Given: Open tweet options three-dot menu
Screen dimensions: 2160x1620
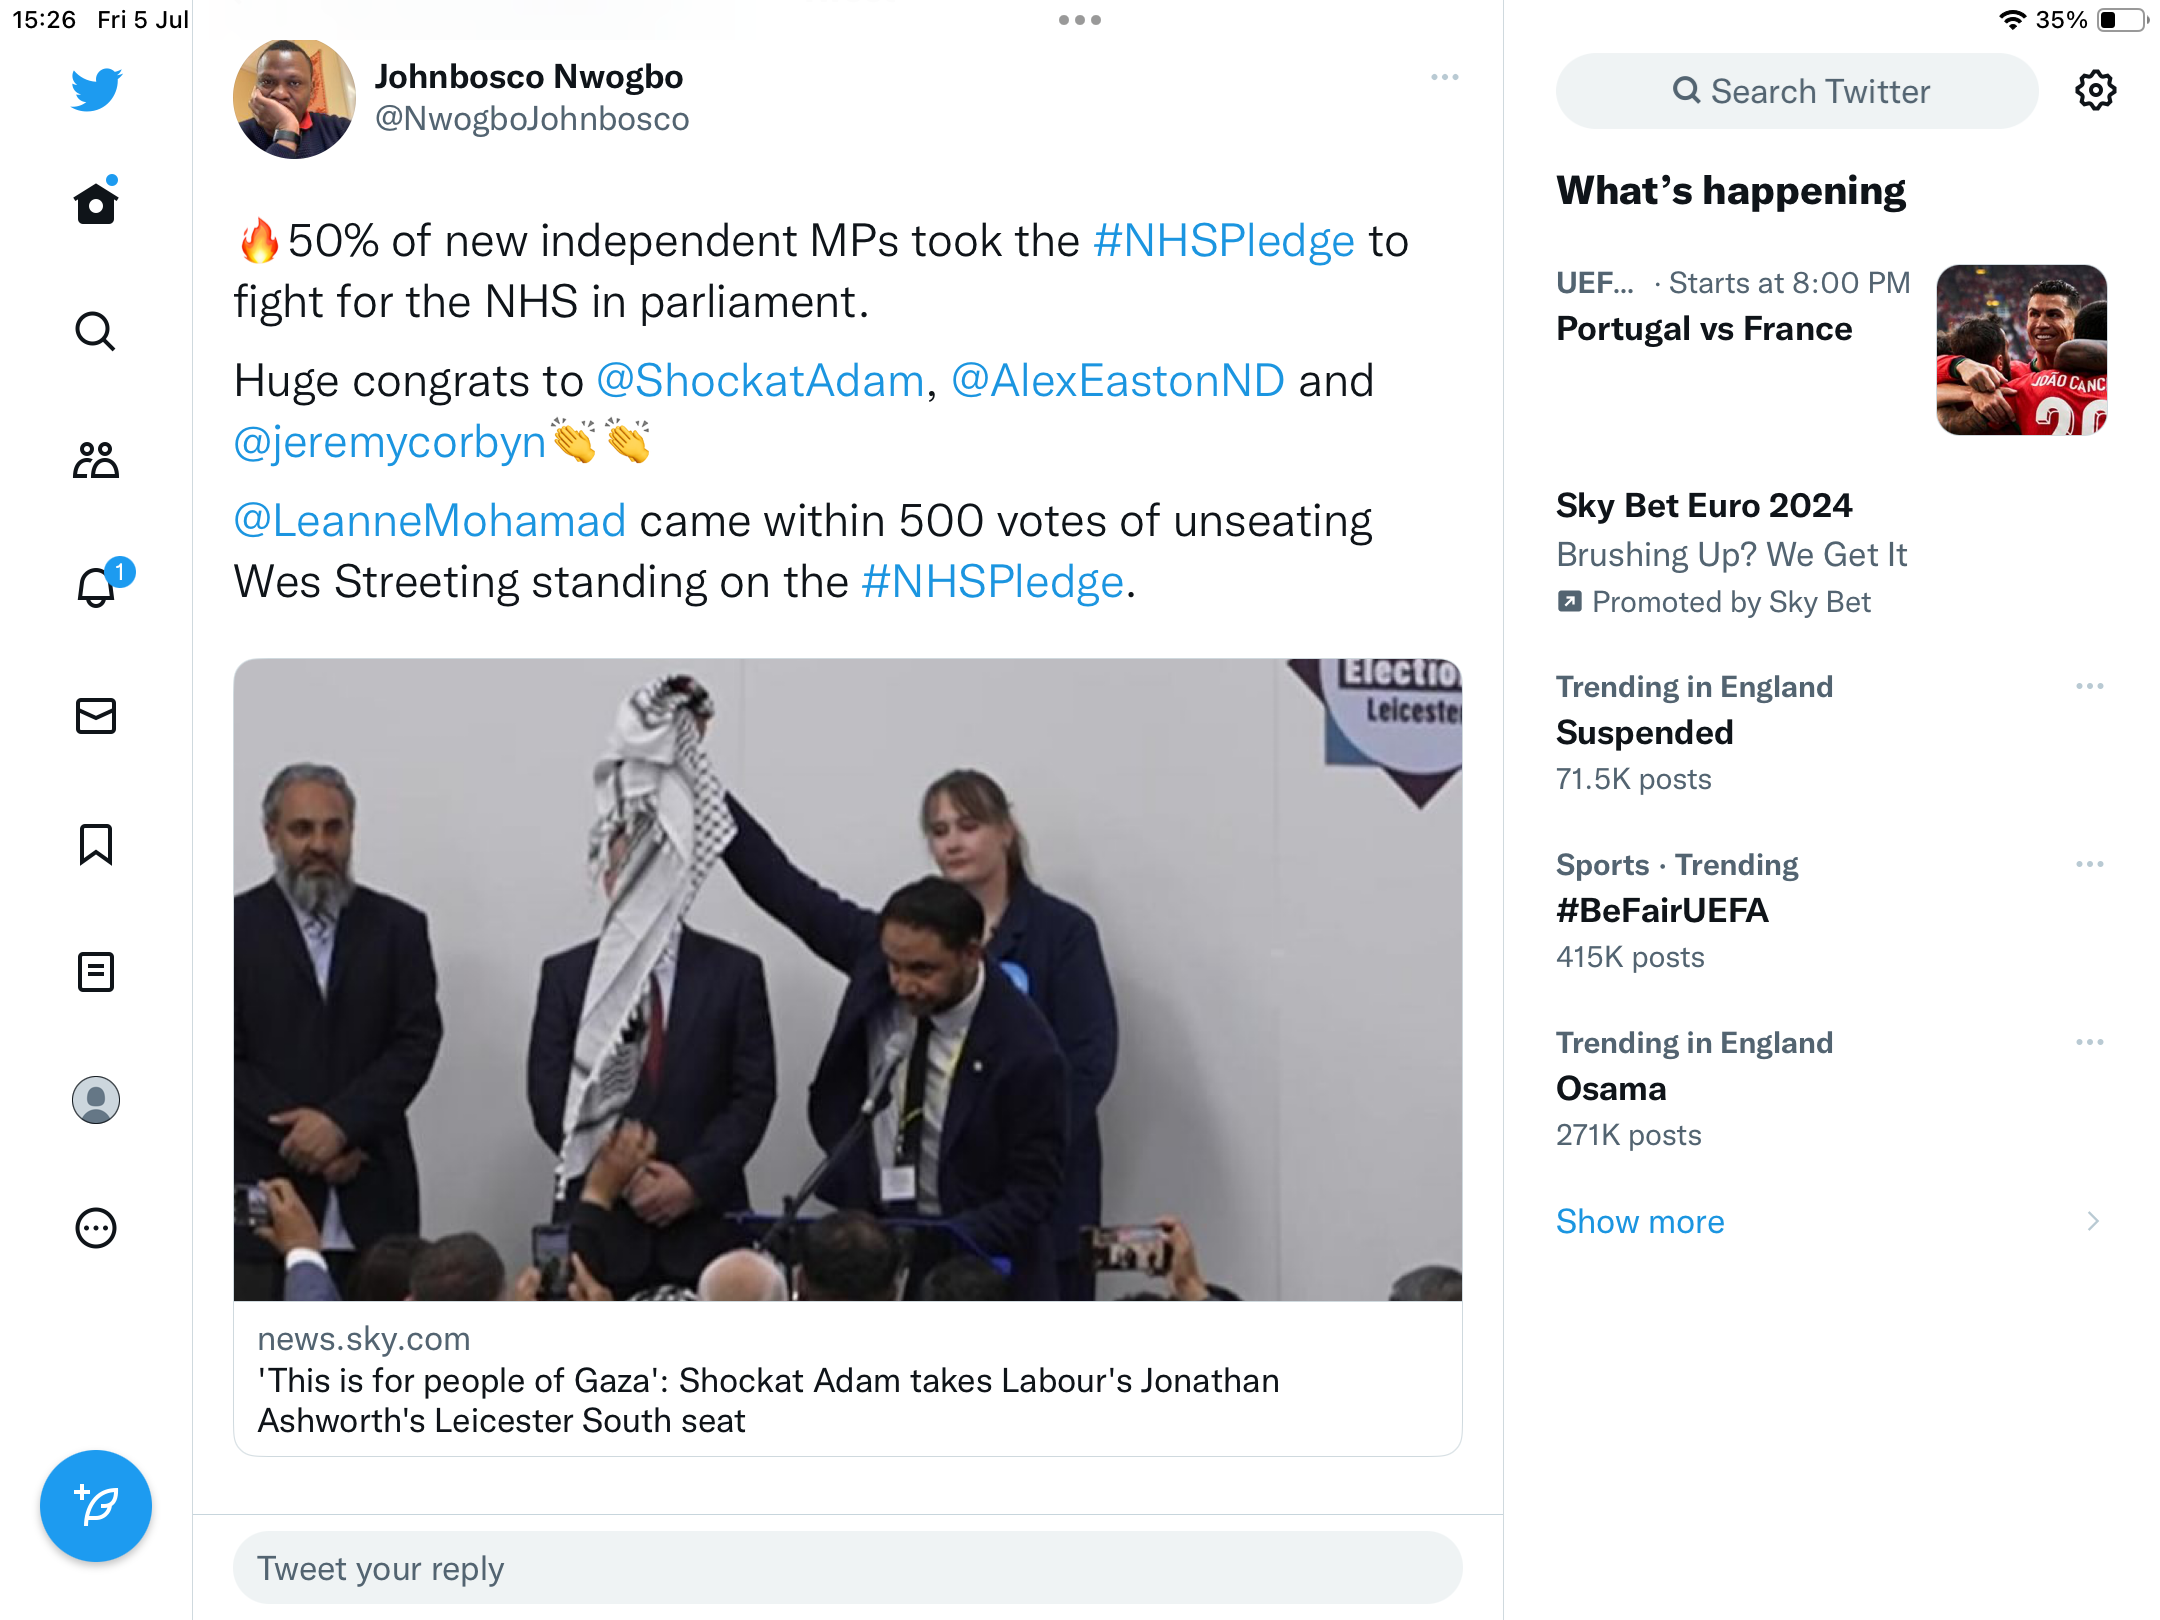Looking at the screenshot, I should coord(1444,77).
